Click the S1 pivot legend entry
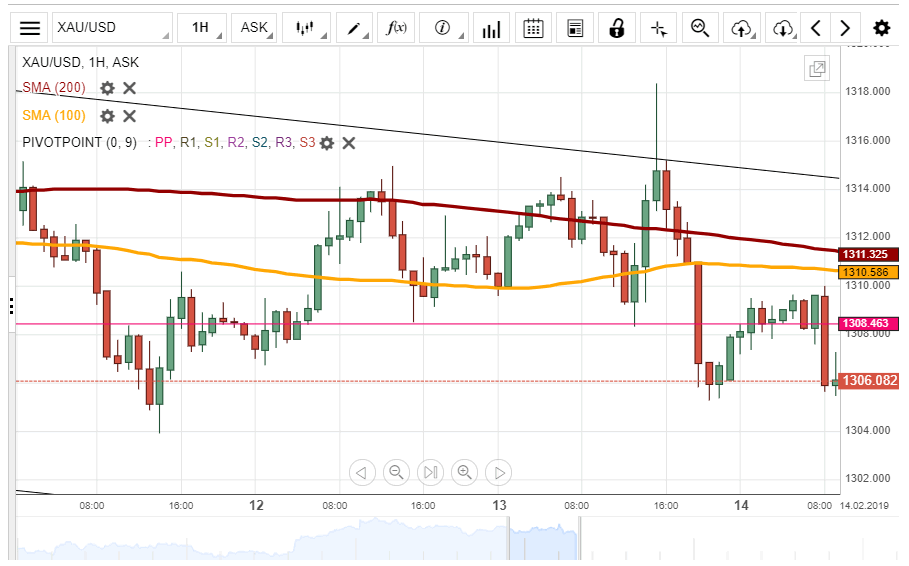Screen dimensions: 909x566 tap(212, 143)
